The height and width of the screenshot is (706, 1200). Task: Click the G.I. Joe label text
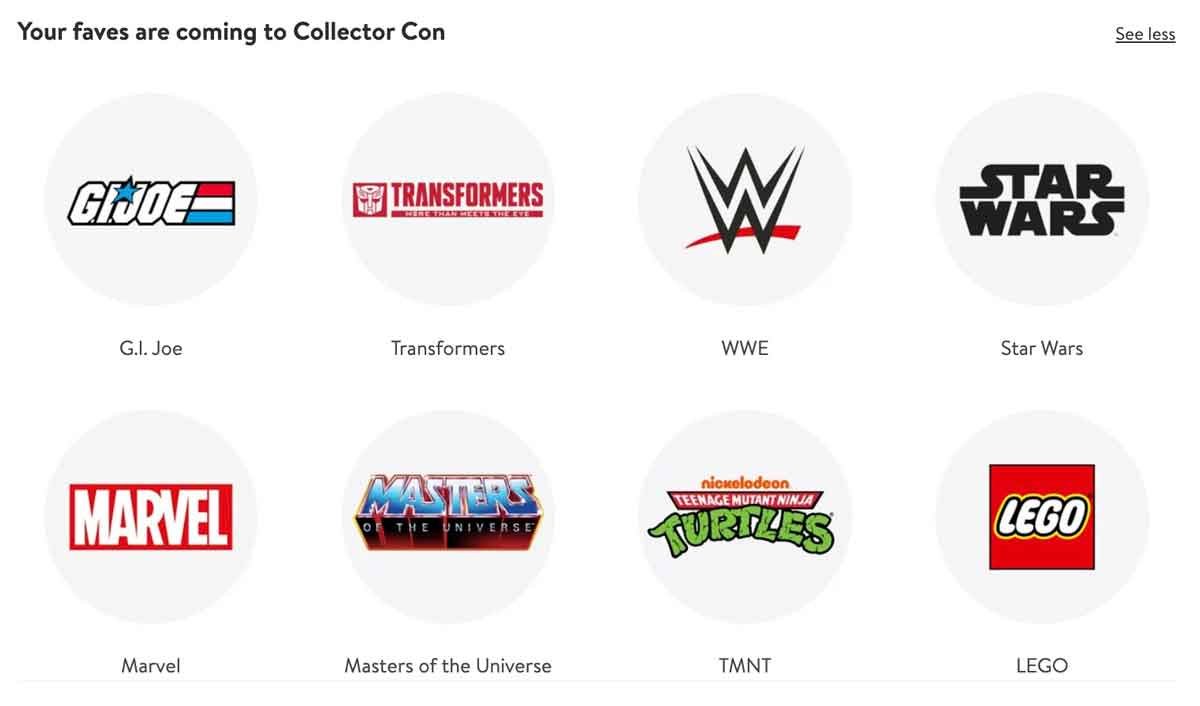[151, 348]
